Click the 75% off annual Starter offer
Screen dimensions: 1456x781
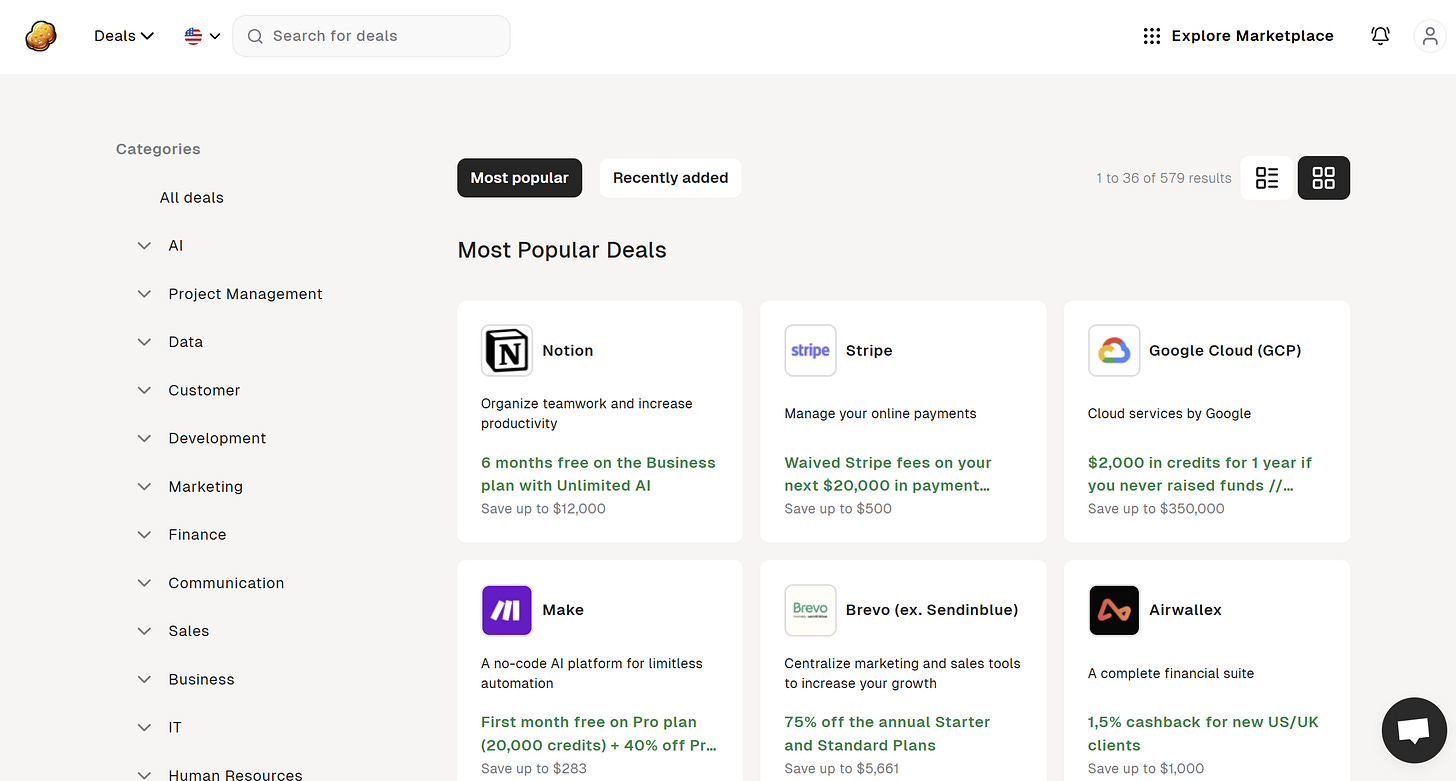click(x=887, y=734)
